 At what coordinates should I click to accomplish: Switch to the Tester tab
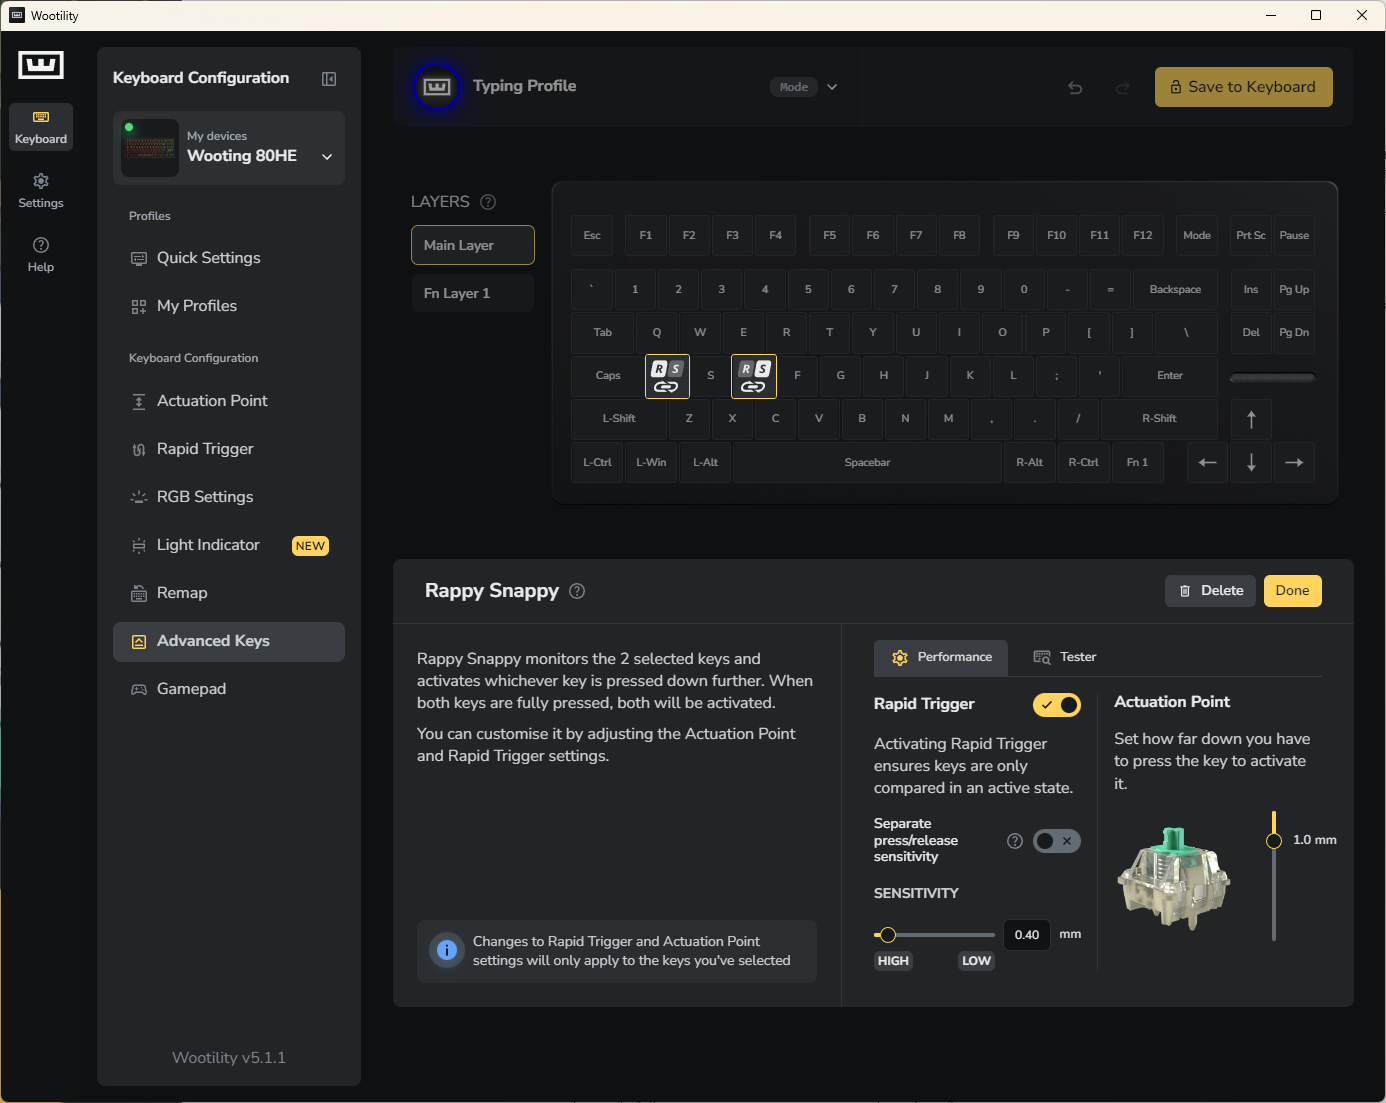(x=1065, y=657)
